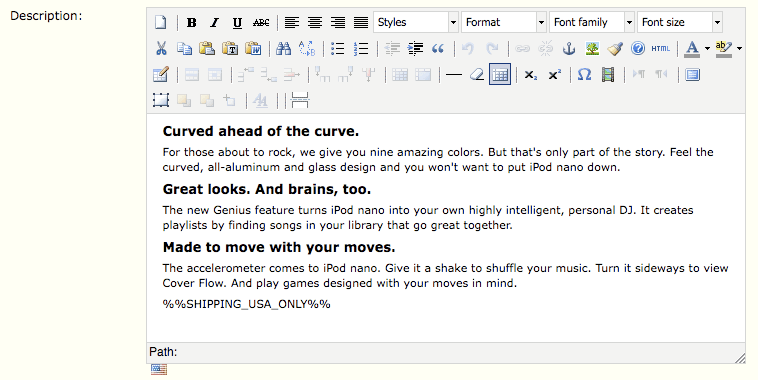Apply Blockquote formatting

click(438, 48)
